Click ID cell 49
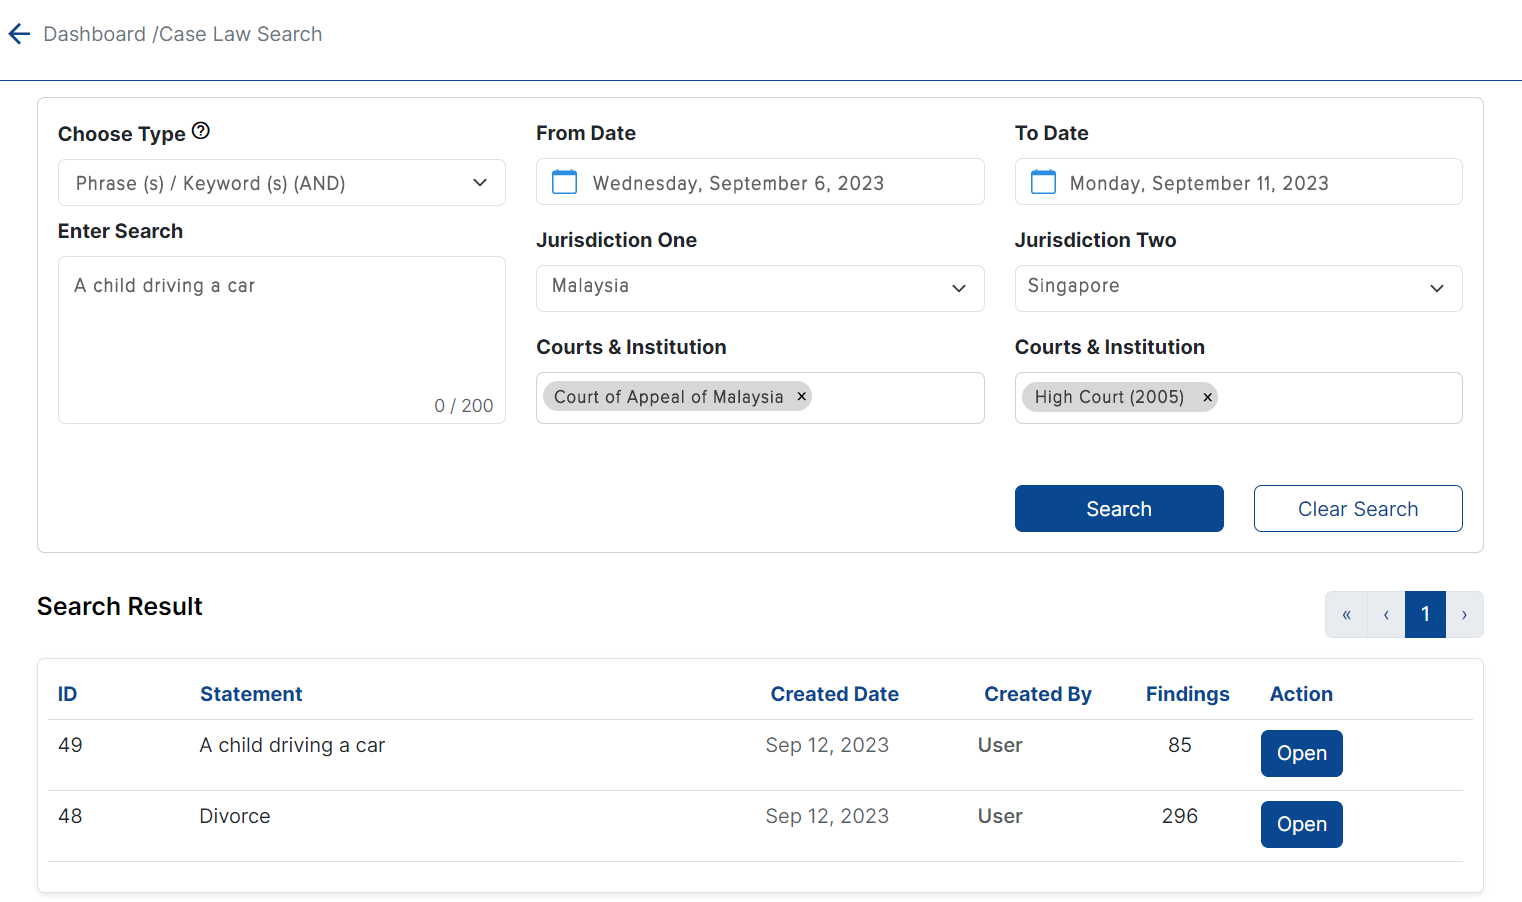The image size is (1522, 902). [x=70, y=745]
